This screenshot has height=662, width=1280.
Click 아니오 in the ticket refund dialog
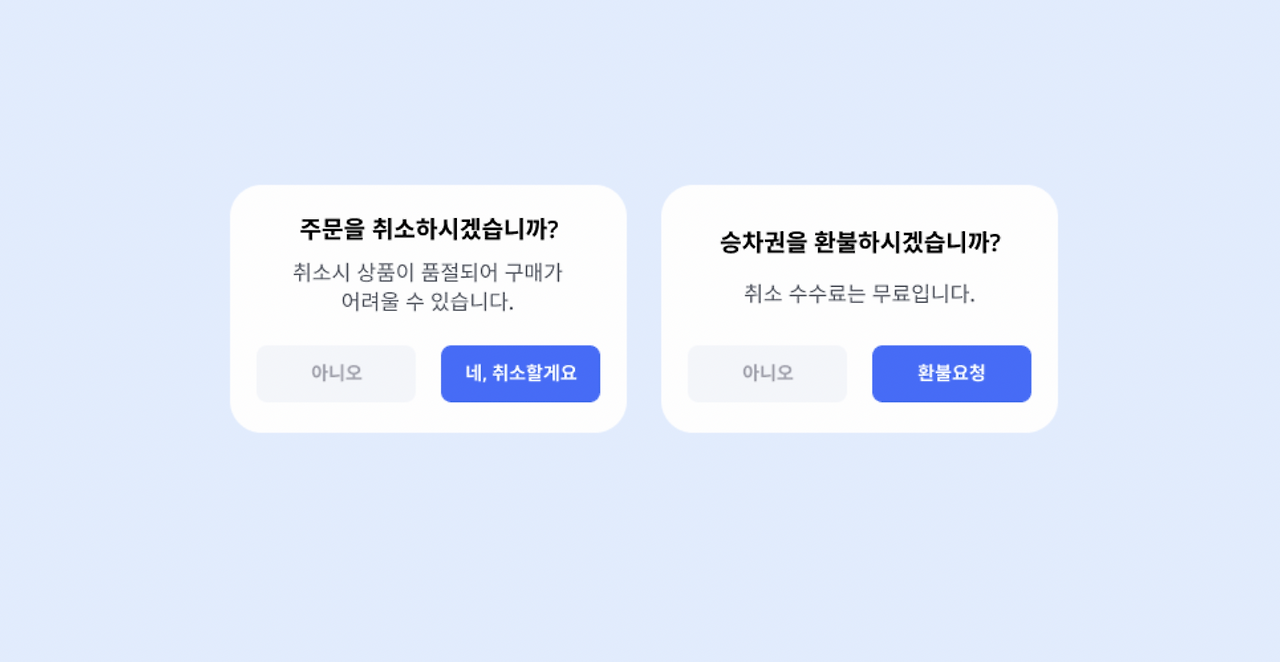coord(767,374)
